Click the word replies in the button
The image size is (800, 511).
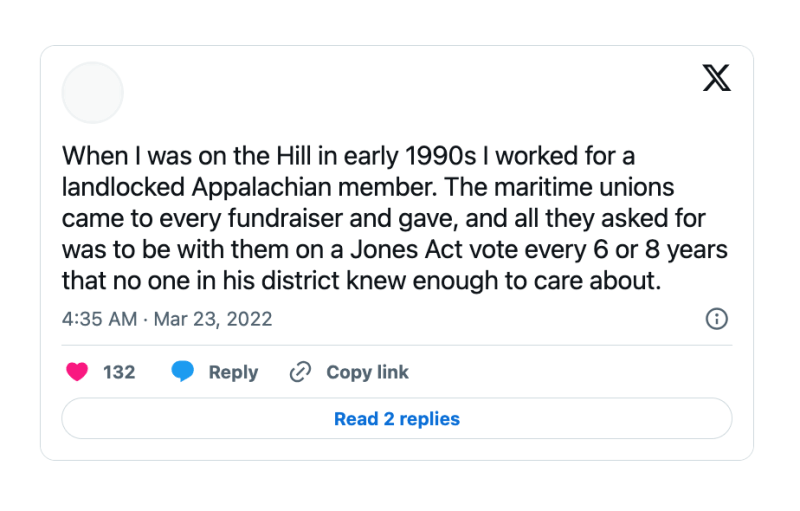pyautogui.click(x=430, y=419)
